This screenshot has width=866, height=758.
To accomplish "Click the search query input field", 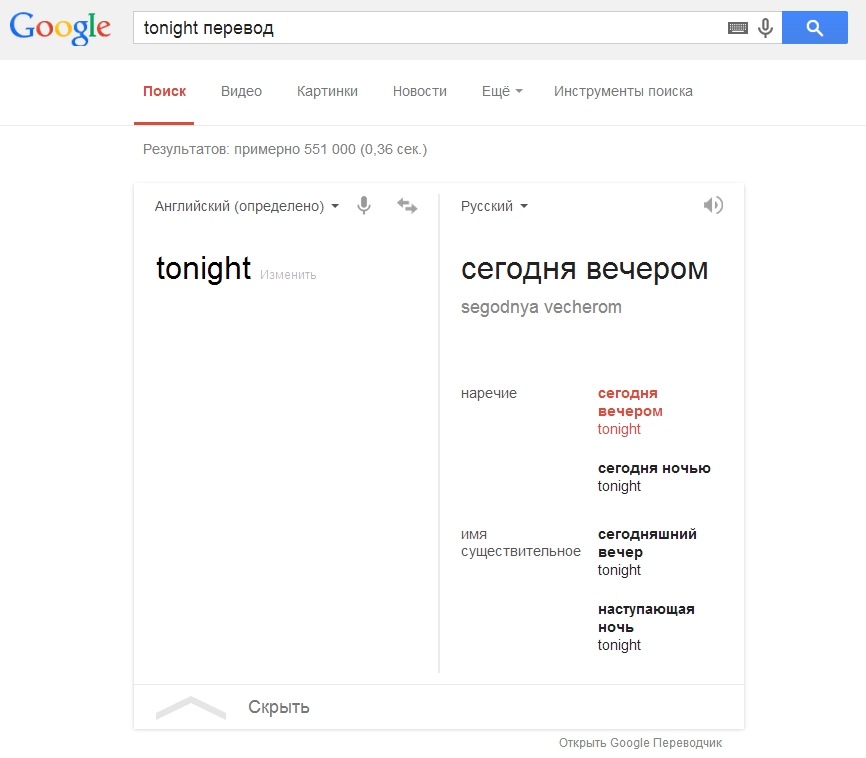I will (x=430, y=28).
